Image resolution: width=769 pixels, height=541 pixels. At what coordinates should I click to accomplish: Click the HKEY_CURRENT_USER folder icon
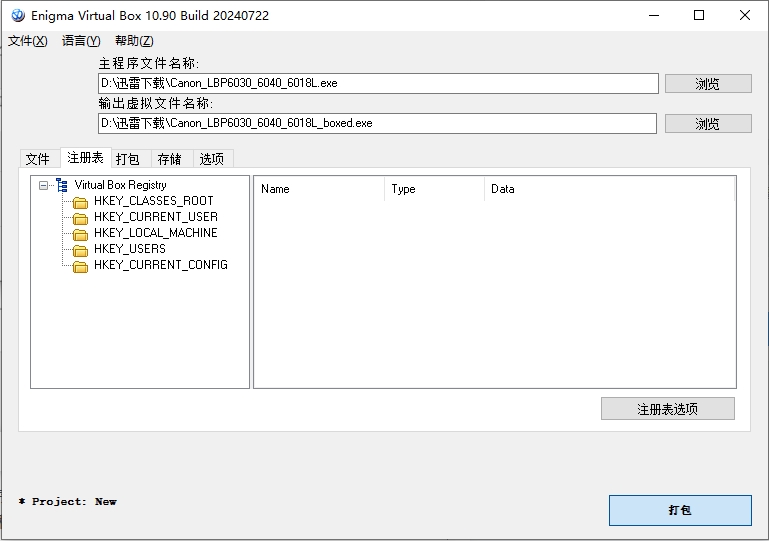[x=81, y=218]
